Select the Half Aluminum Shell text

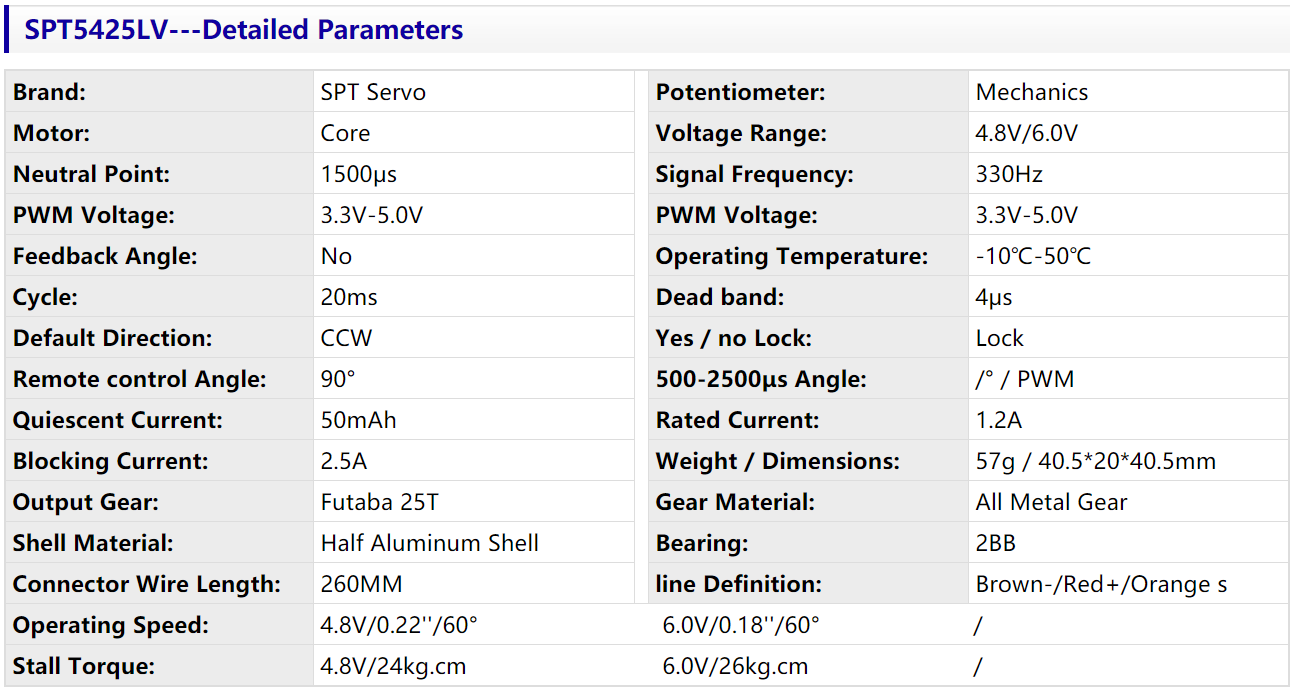[x=430, y=543]
